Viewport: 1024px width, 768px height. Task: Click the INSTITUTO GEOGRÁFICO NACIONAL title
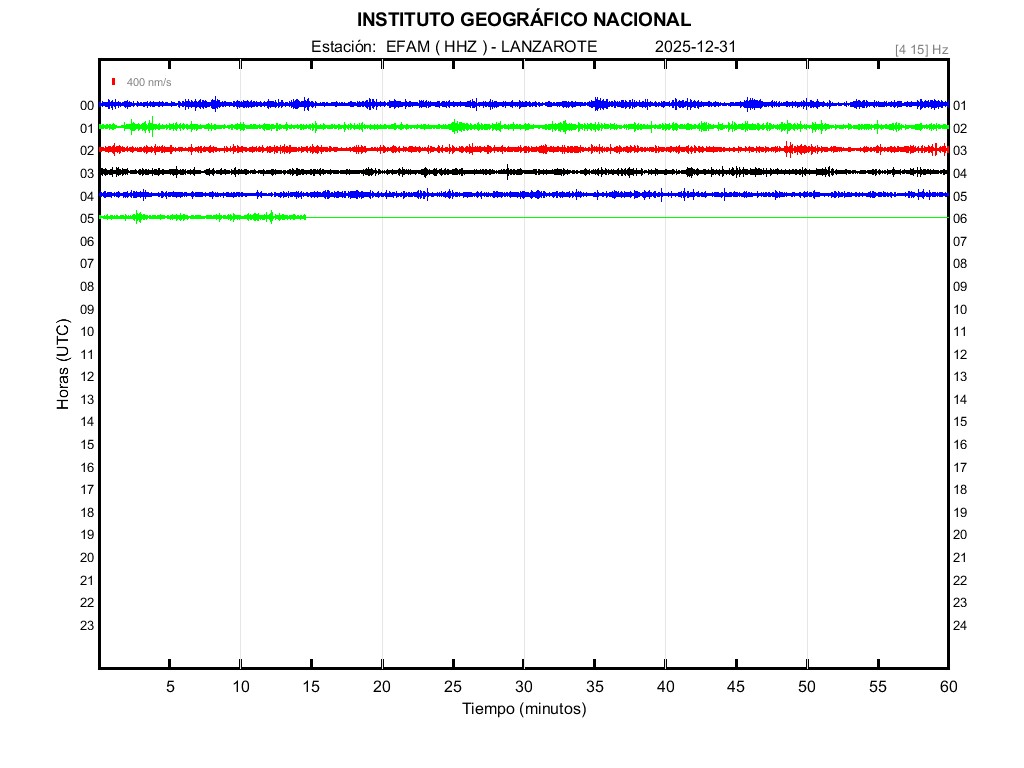click(523, 20)
